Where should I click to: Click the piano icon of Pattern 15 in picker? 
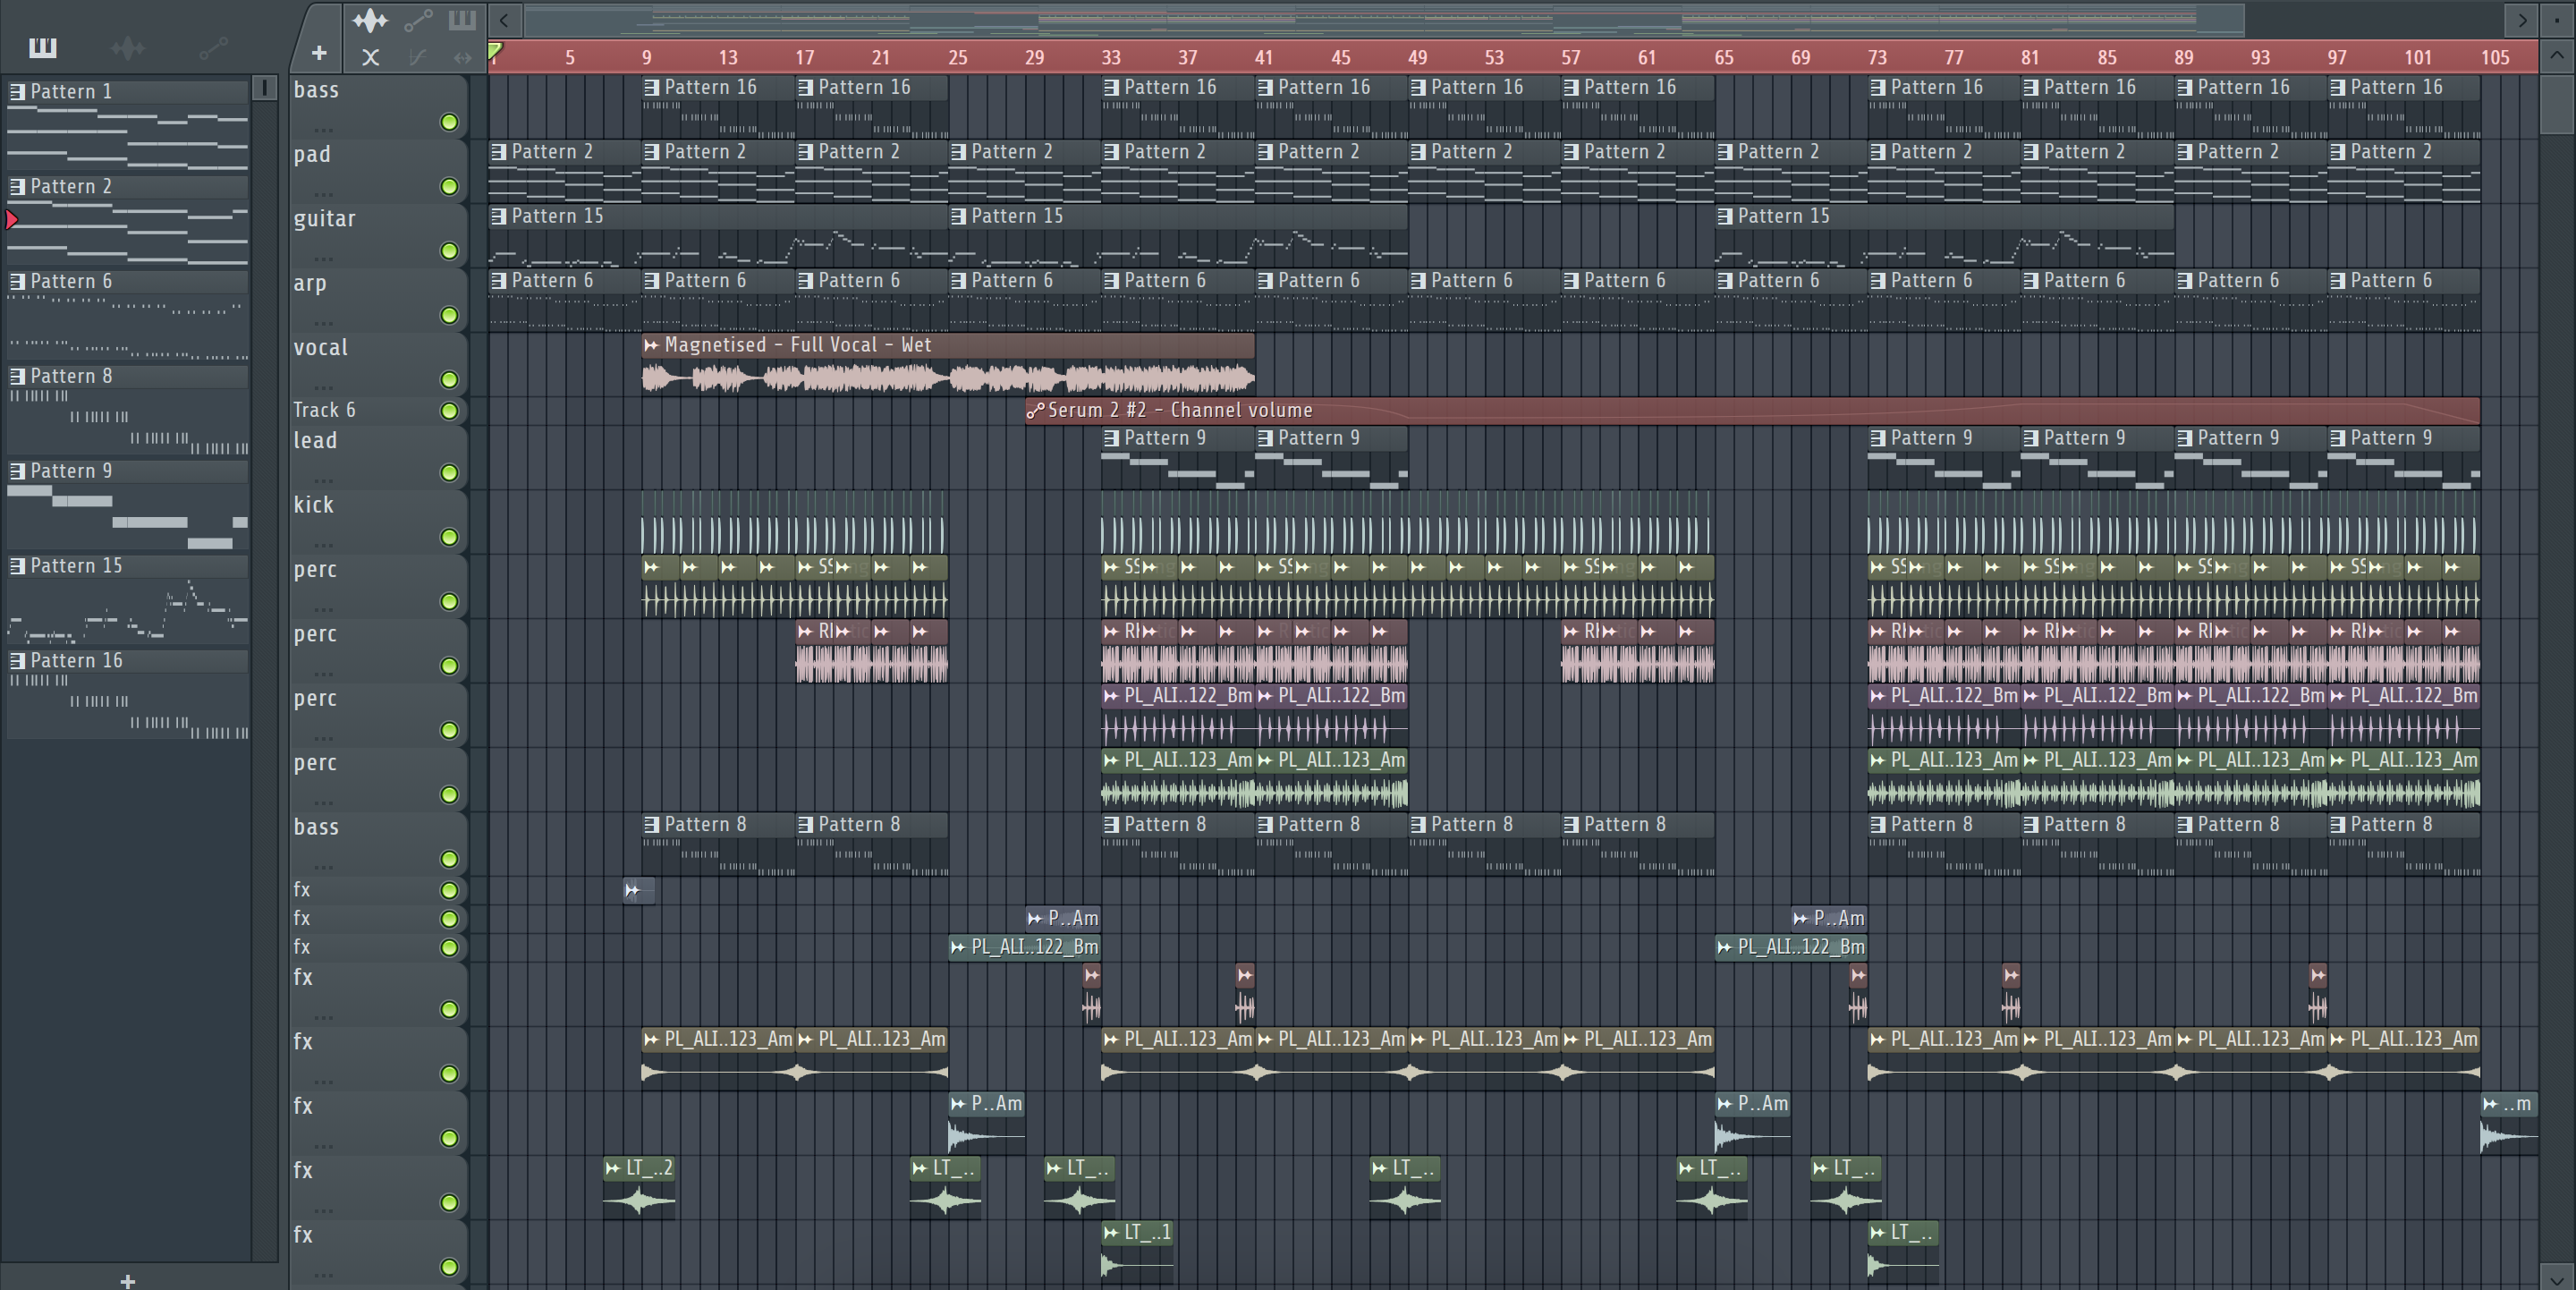point(17,566)
